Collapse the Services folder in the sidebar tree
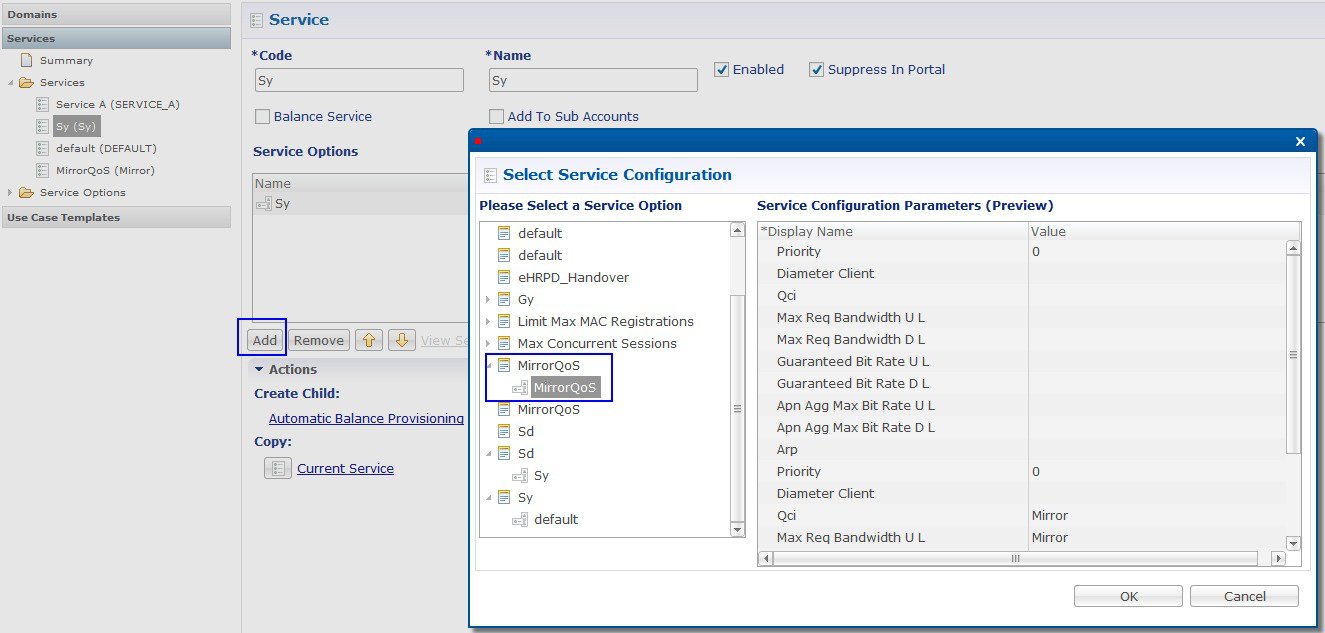 pyautogui.click(x=11, y=82)
